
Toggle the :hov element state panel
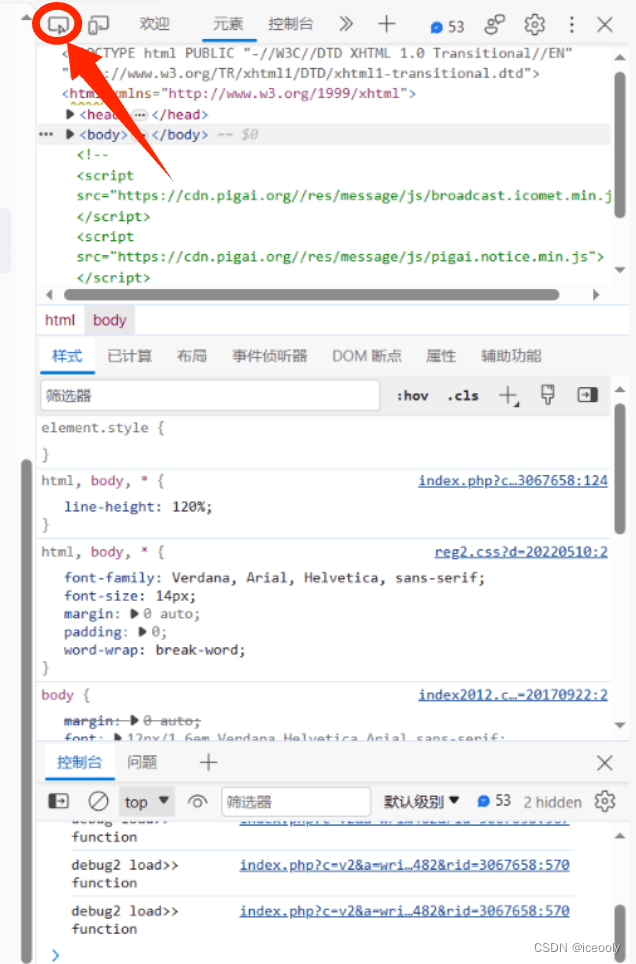pos(412,396)
